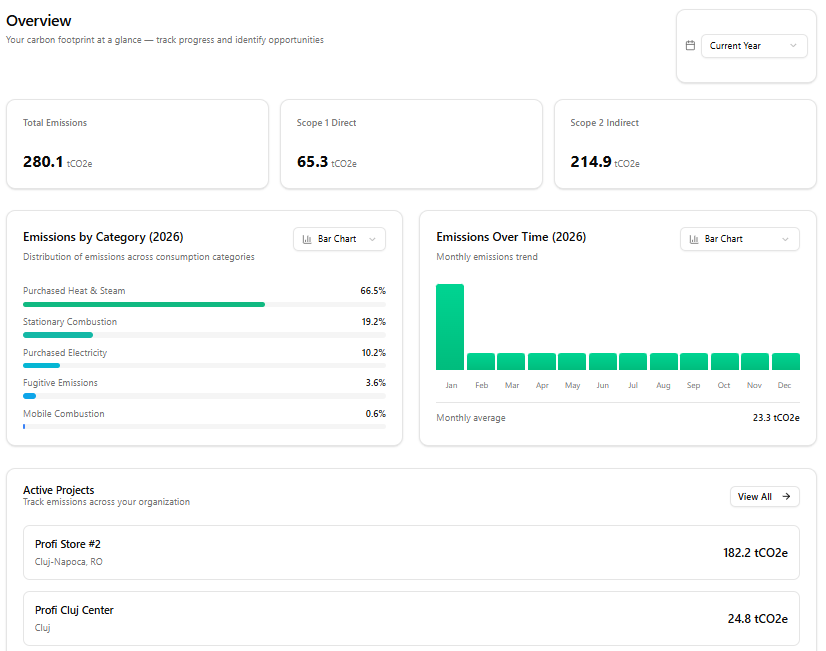826x651 pixels.
Task: Click the September bar in the chart
Action: [694, 362]
